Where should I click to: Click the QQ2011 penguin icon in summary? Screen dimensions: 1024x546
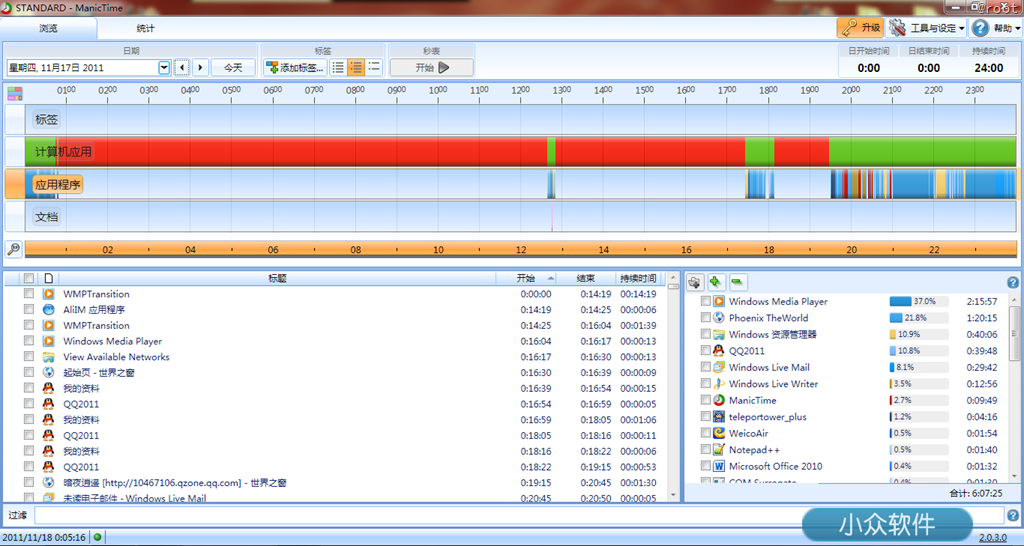[719, 351]
